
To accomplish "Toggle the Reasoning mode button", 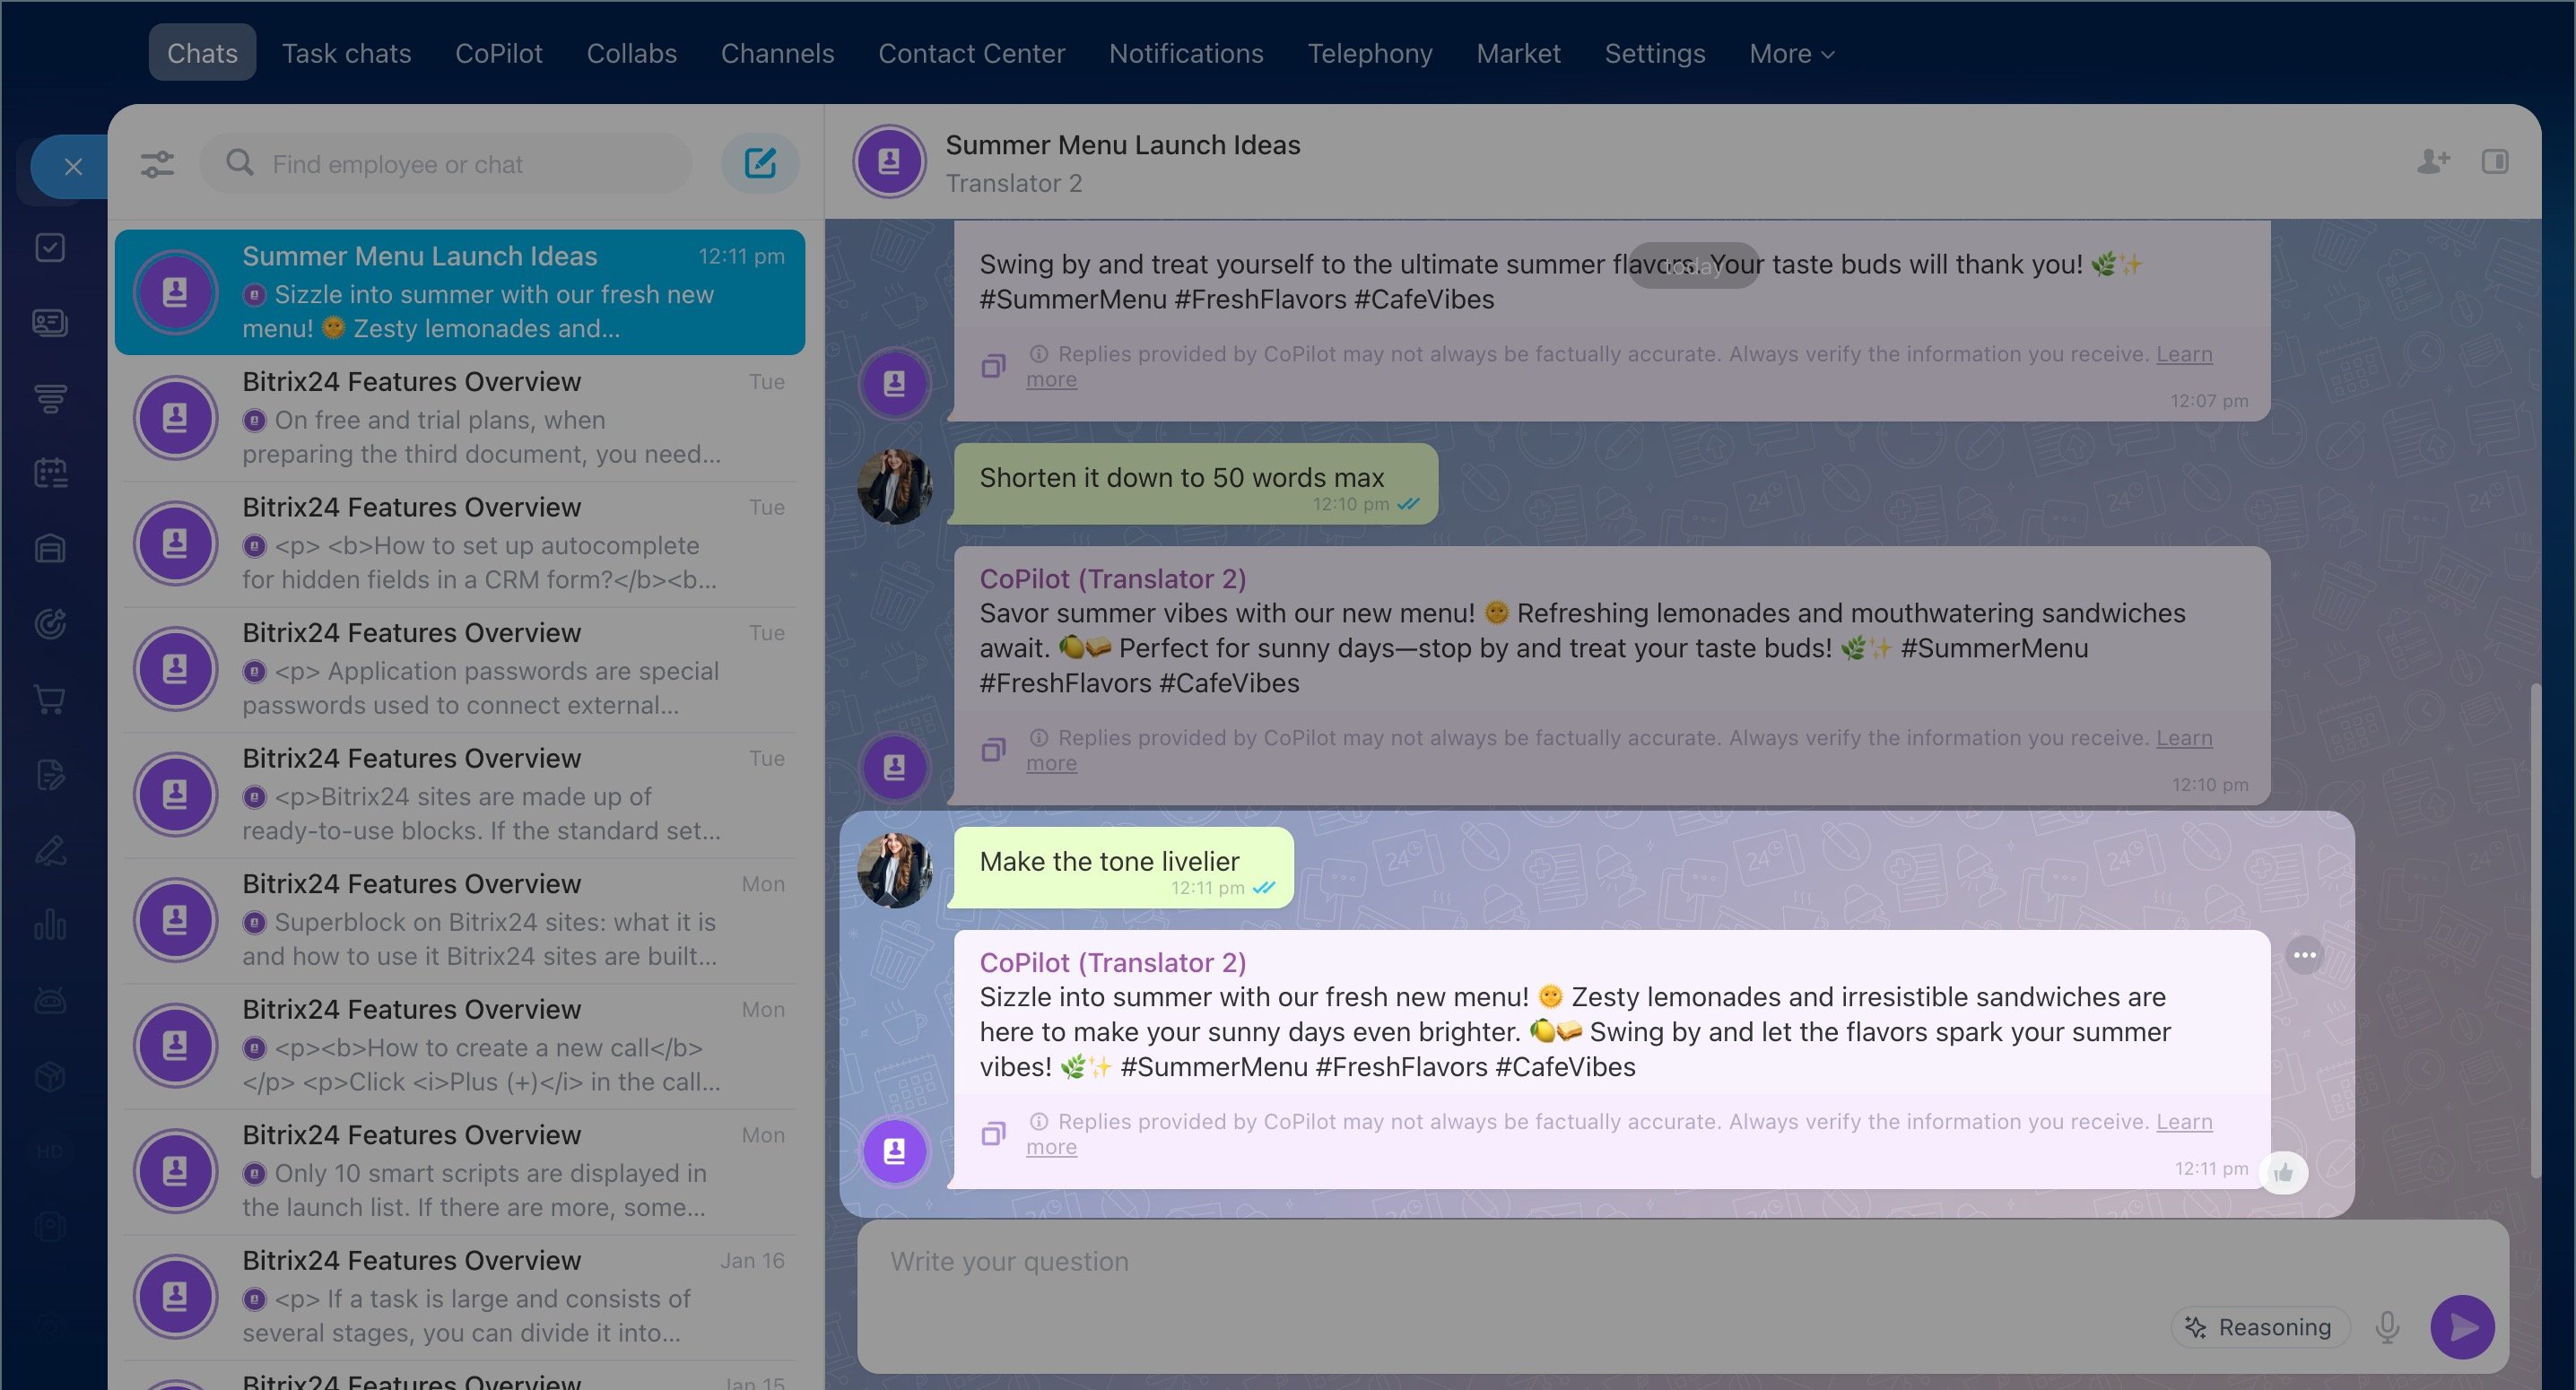I will pos(2259,1327).
